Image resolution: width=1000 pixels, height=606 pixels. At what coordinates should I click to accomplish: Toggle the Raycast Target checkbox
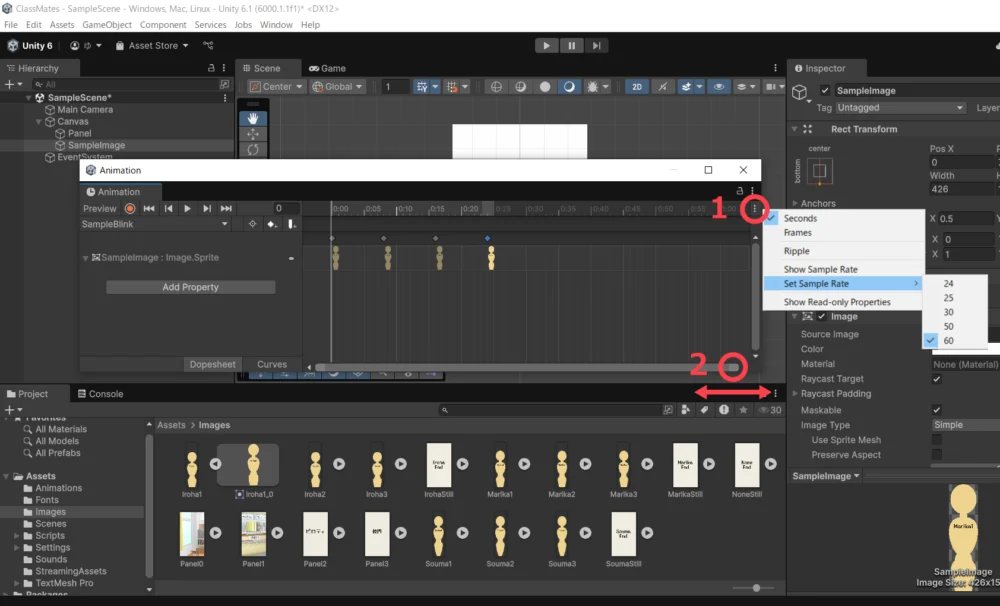[x=937, y=379]
